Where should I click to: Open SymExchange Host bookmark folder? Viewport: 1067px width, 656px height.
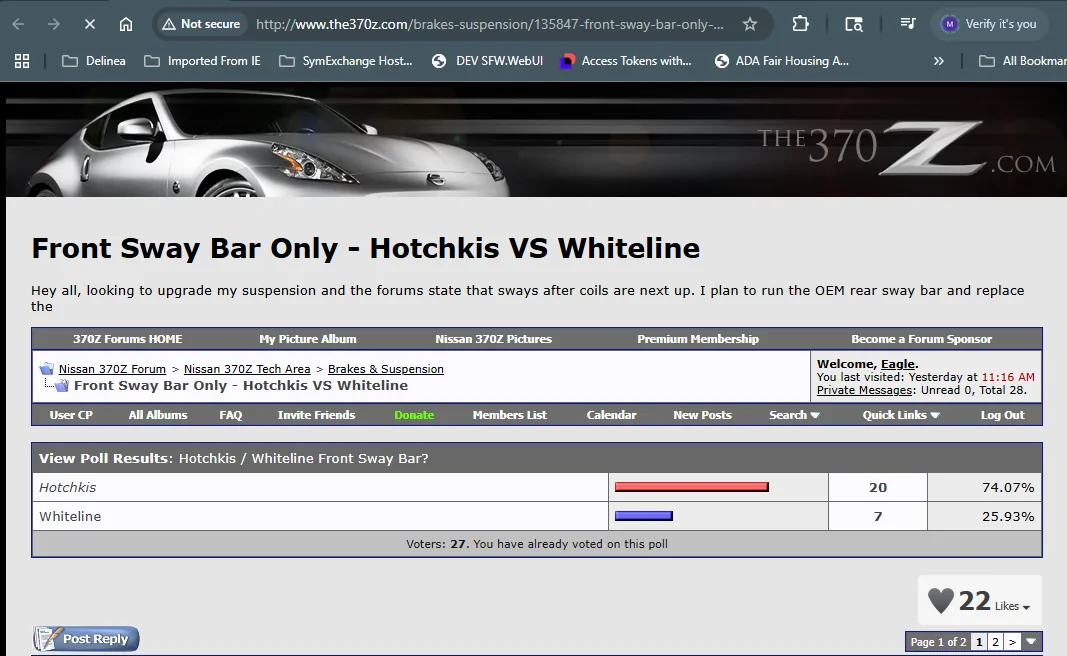[x=346, y=61]
